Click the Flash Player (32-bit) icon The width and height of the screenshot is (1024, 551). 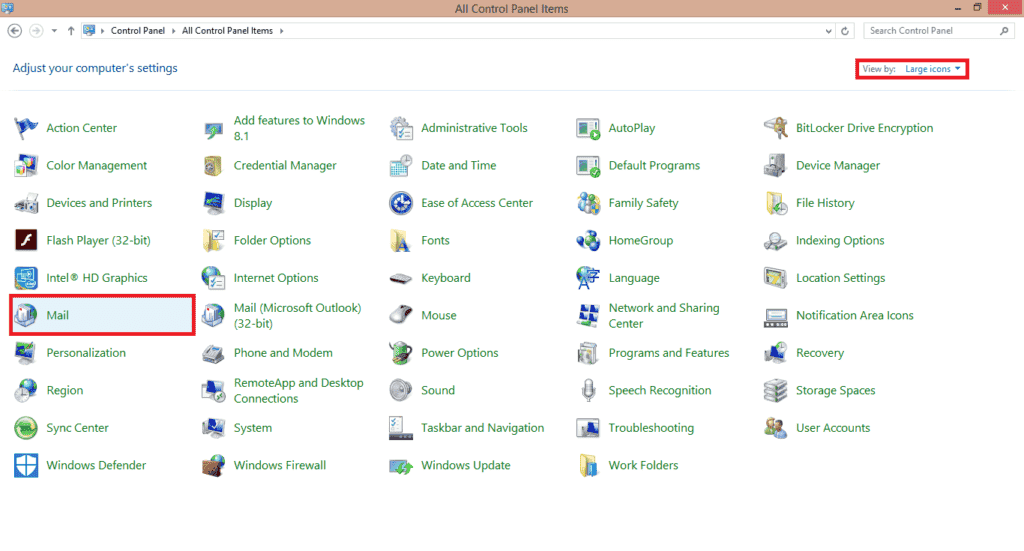(27, 241)
